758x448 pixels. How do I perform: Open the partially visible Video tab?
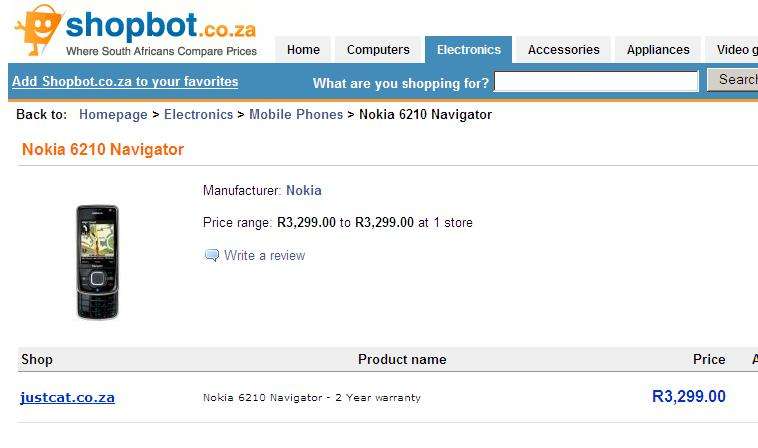click(732, 50)
